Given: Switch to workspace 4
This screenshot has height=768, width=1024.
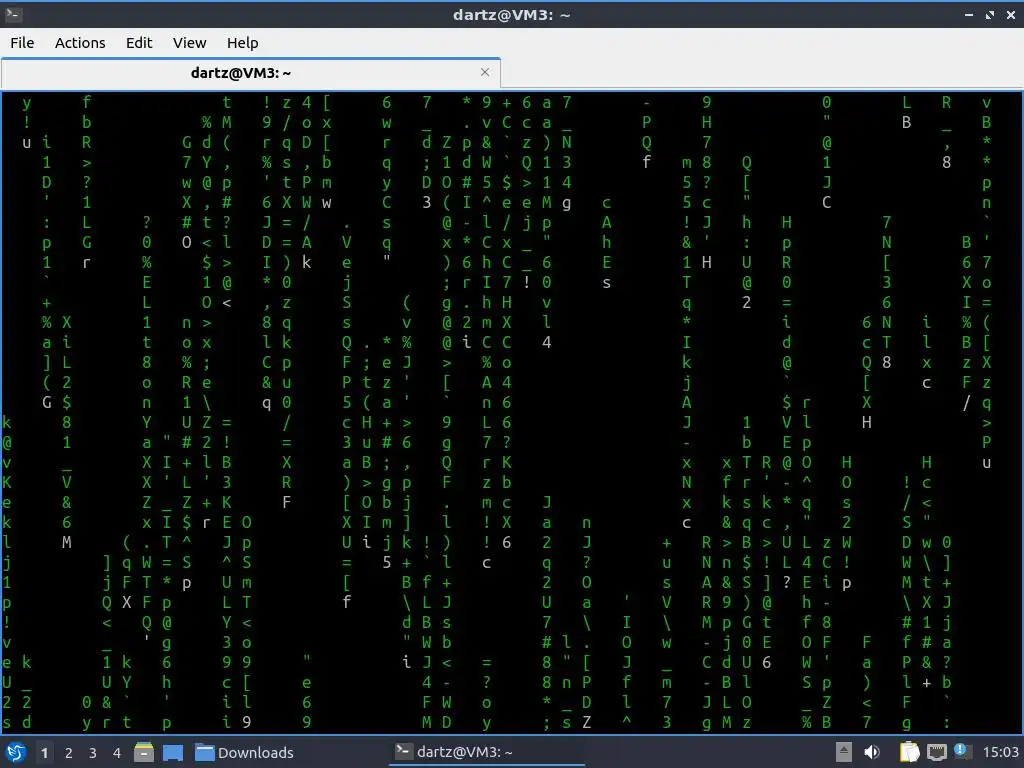Looking at the screenshot, I should tap(117, 753).
